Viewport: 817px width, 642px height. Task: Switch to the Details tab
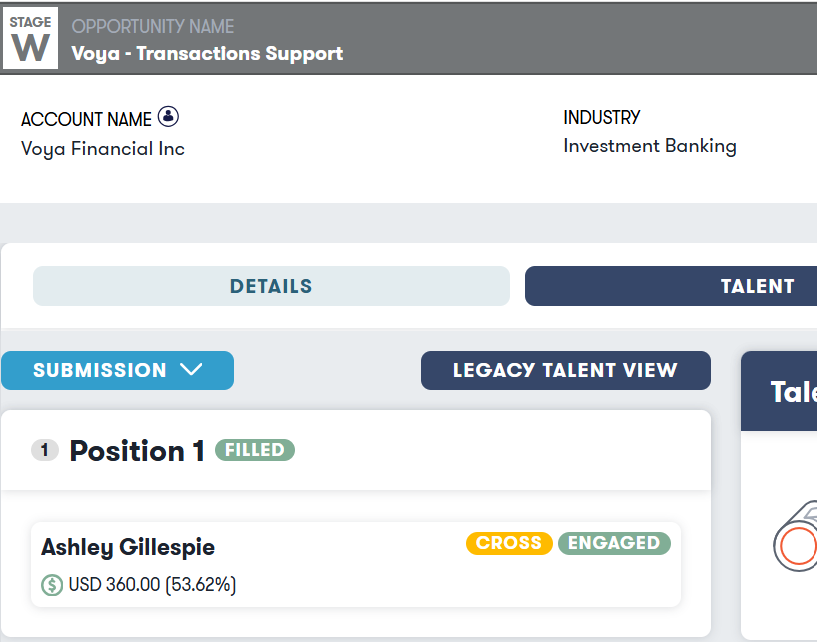tap(271, 286)
